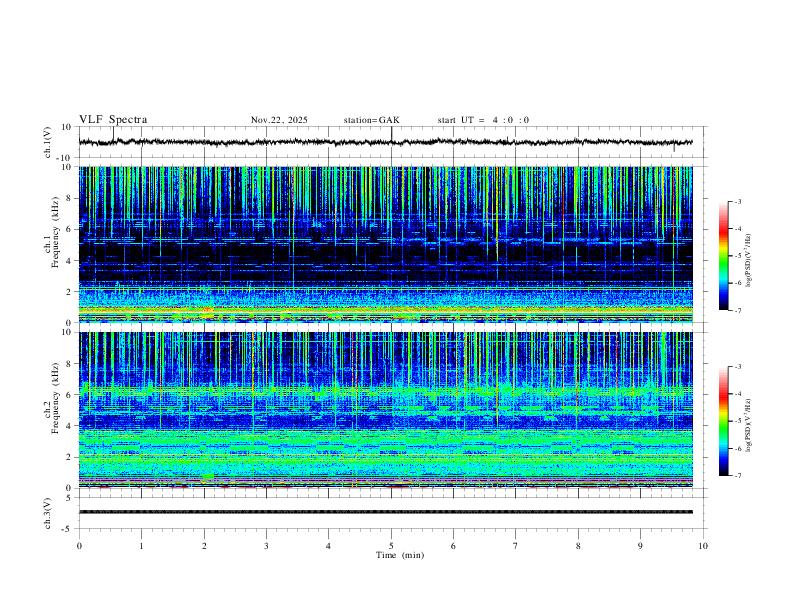Image resolution: width=792 pixels, height=612 pixels.
Task: Click the ch.3 voltage trace band
Action: 386,512
